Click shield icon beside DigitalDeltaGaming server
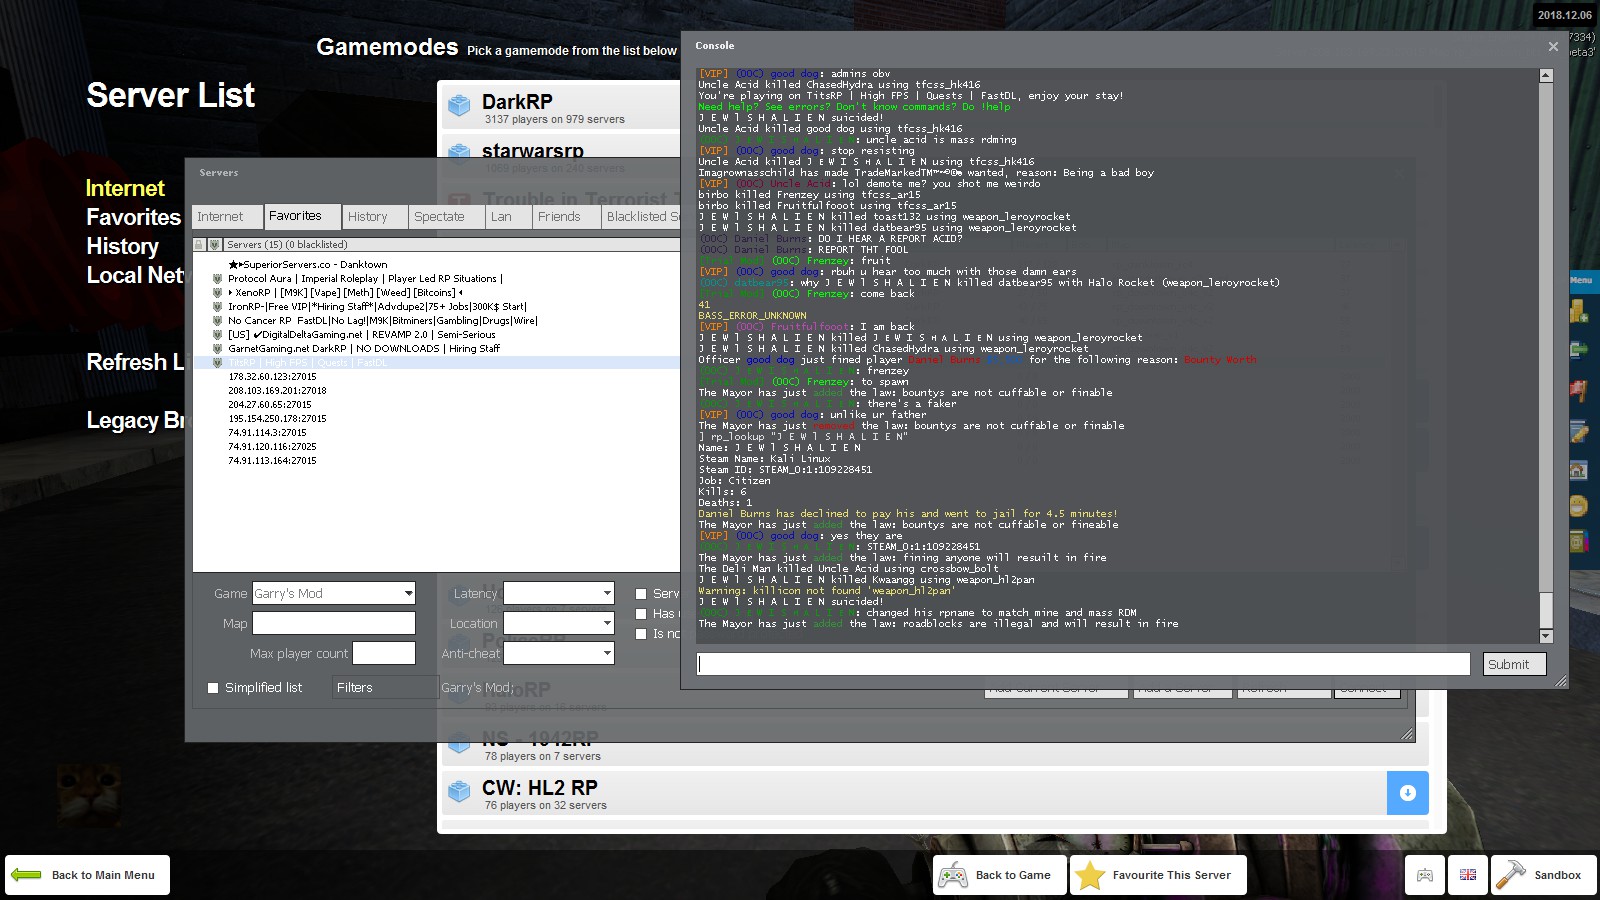The width and height of the screenshot is (1600, 900). click(x=217, y=335)
